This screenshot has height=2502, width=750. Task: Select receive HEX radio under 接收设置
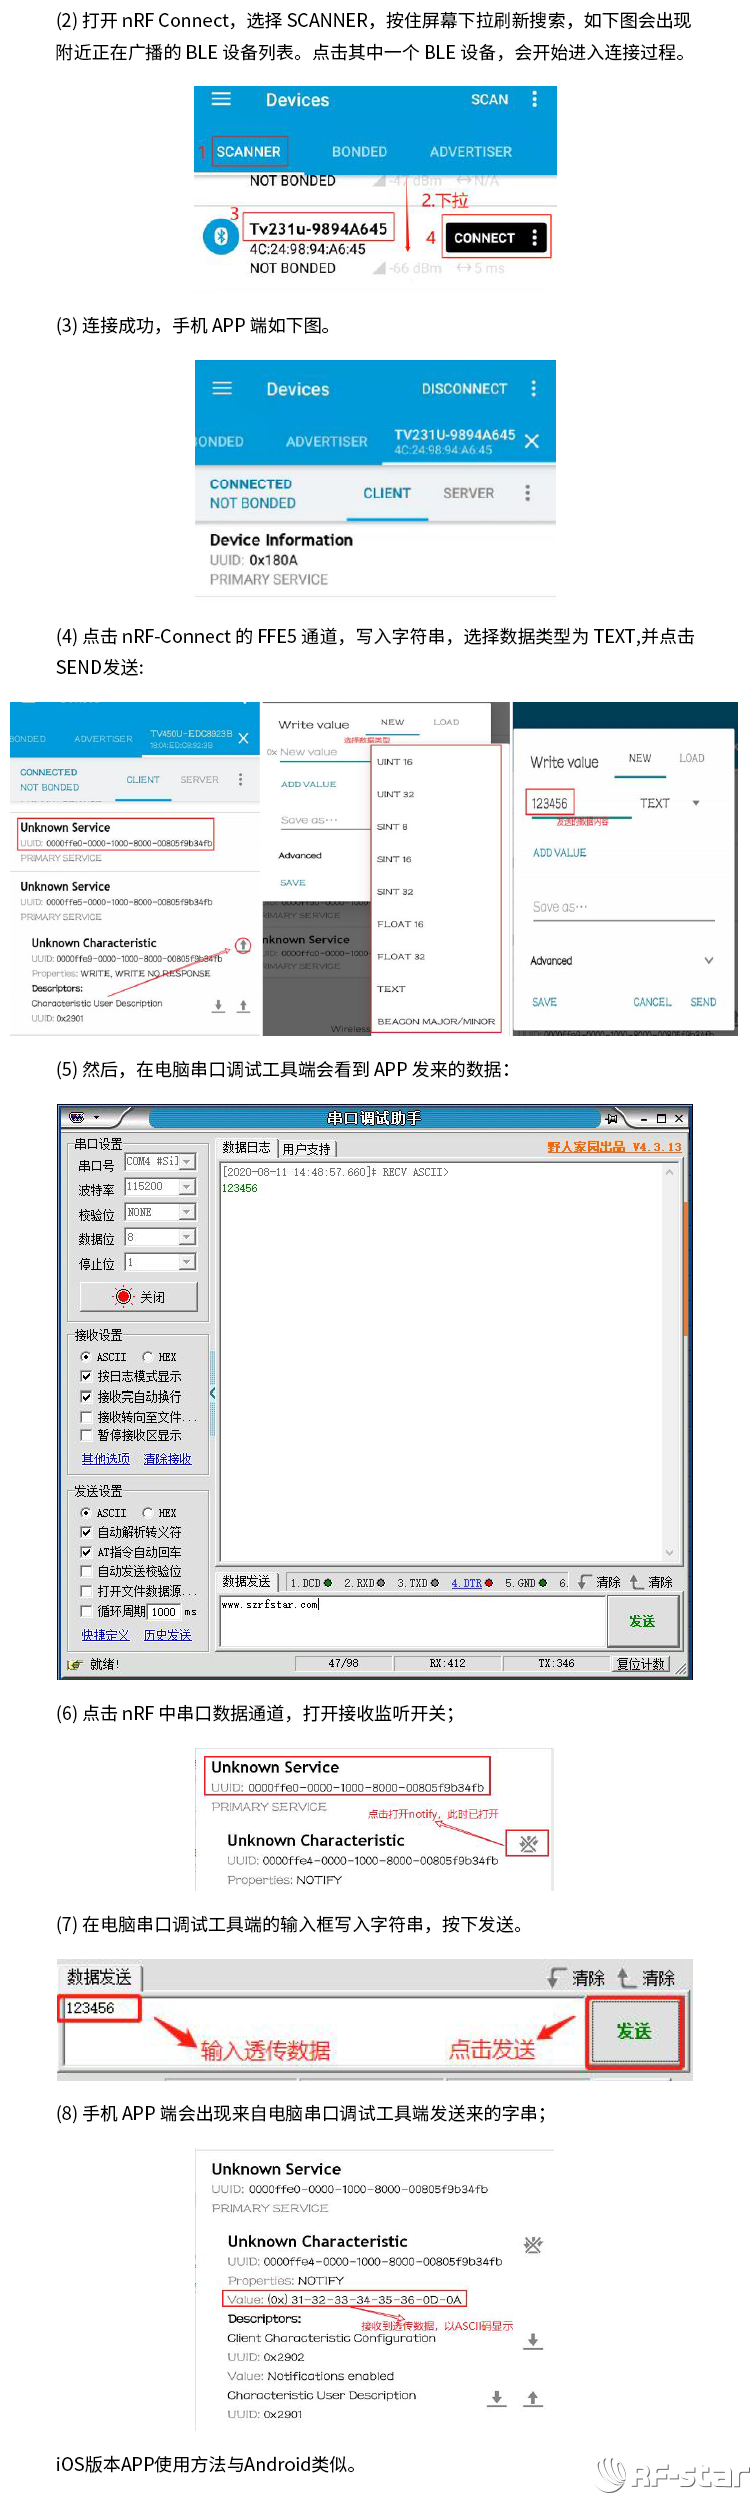point(148,1357)
